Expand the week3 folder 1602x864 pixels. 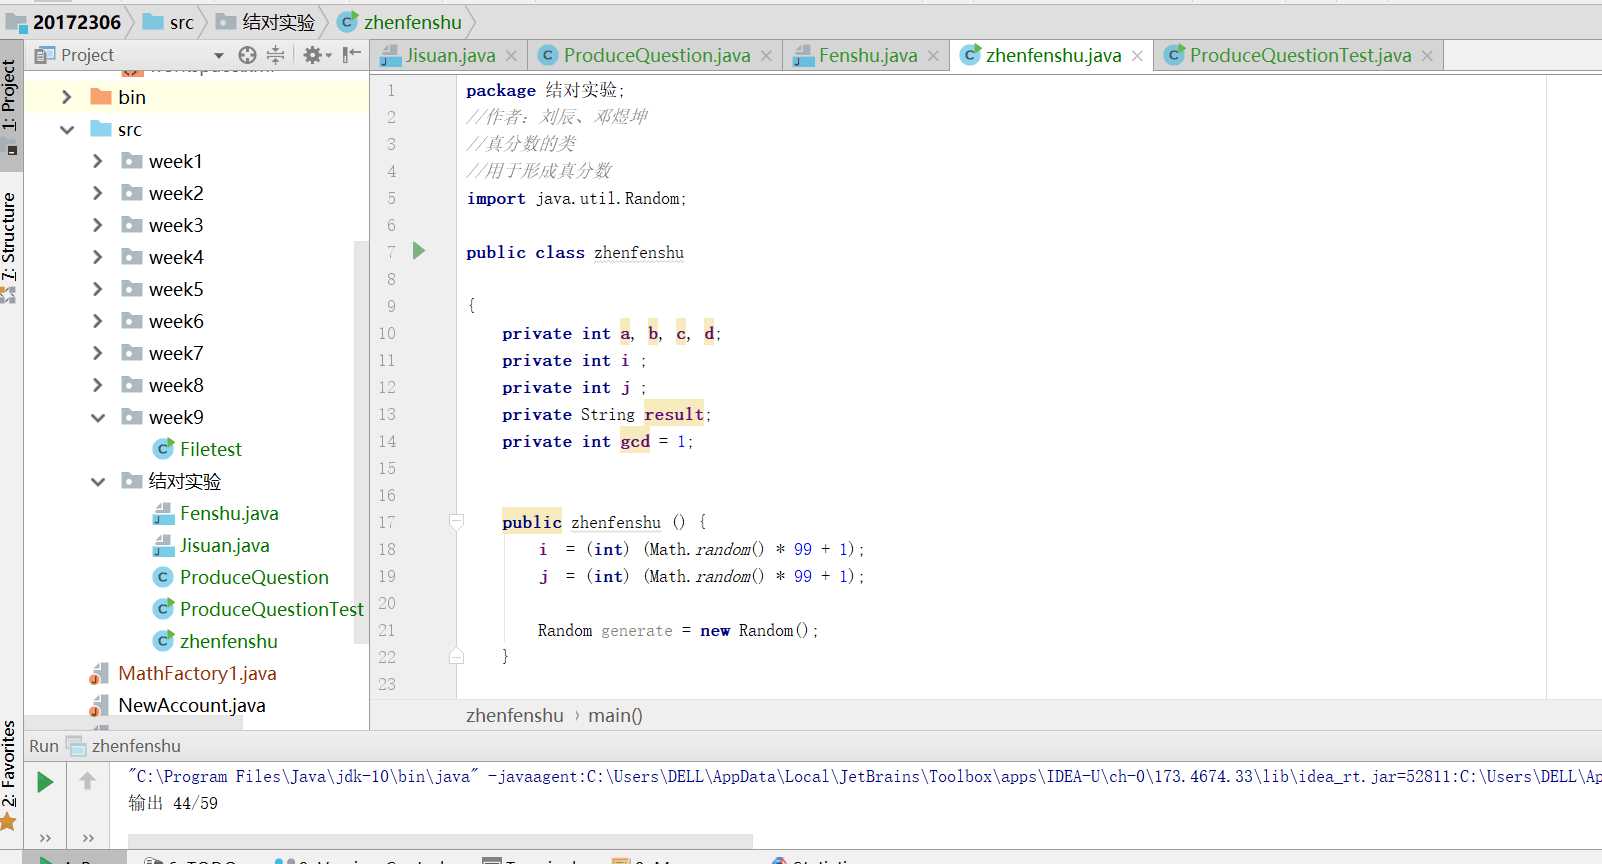click(97, 225)
